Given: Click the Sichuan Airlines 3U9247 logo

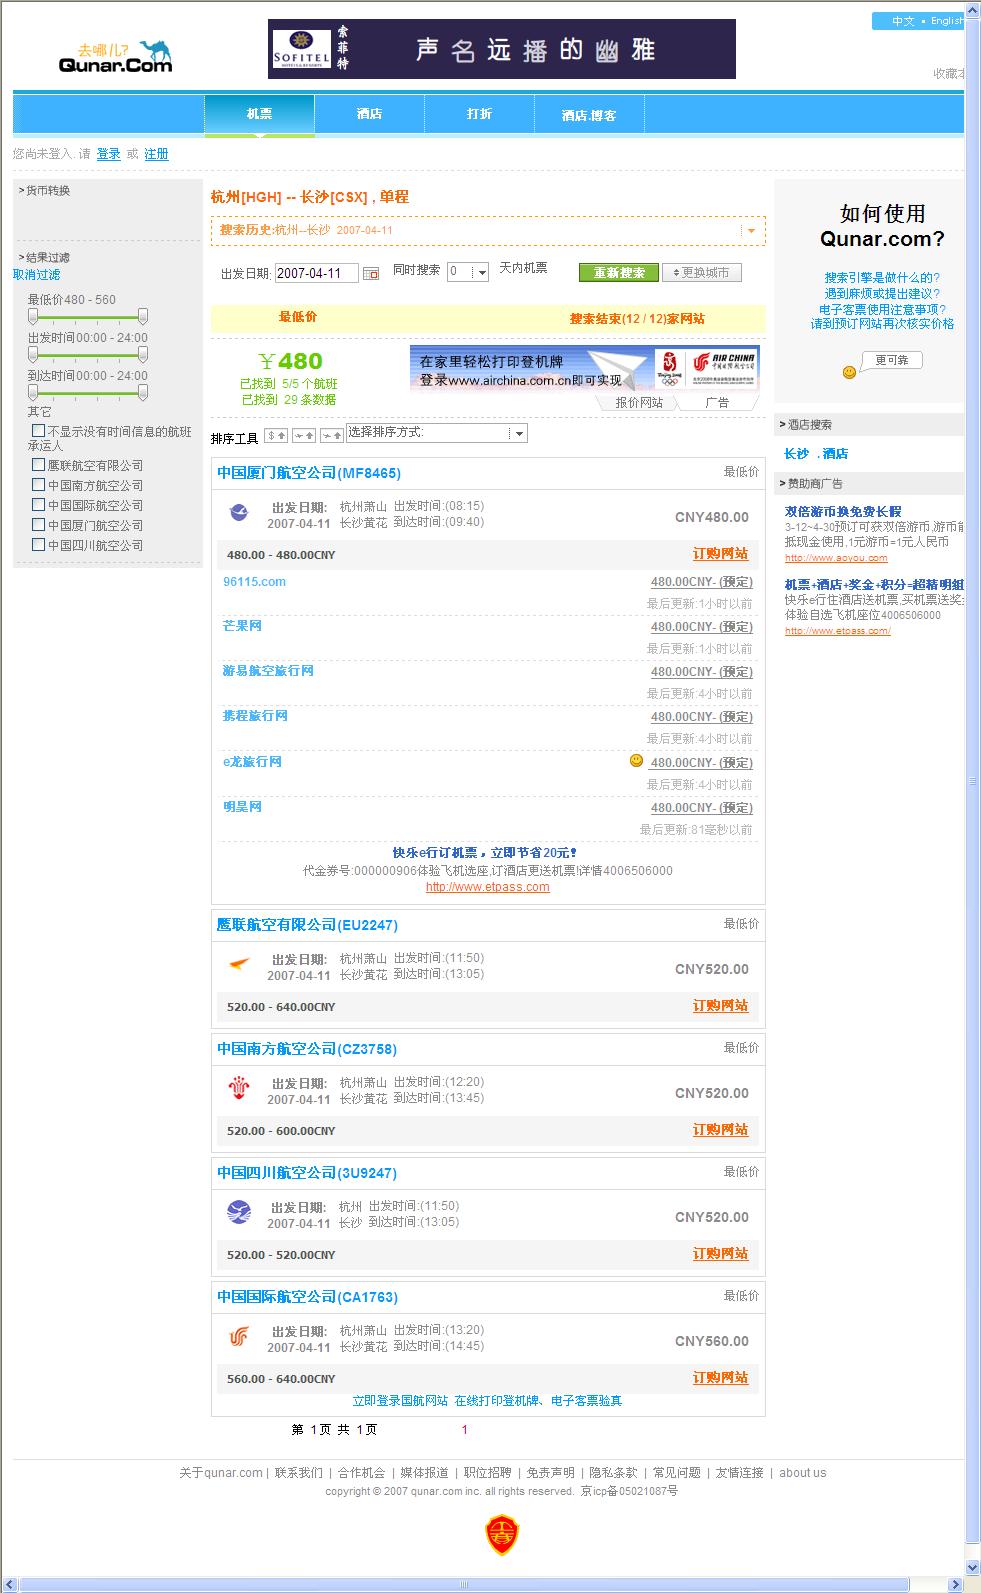Looking at the screenshot, I should 239,1212.
